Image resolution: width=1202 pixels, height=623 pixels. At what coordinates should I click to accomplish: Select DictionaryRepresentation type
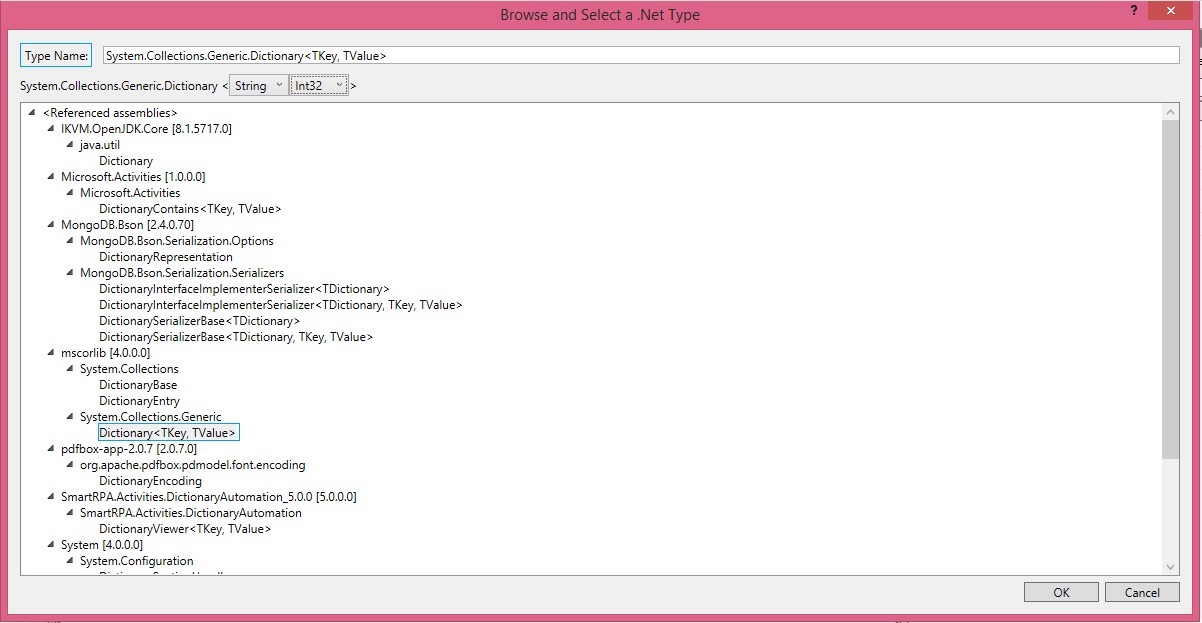[165, 257]
